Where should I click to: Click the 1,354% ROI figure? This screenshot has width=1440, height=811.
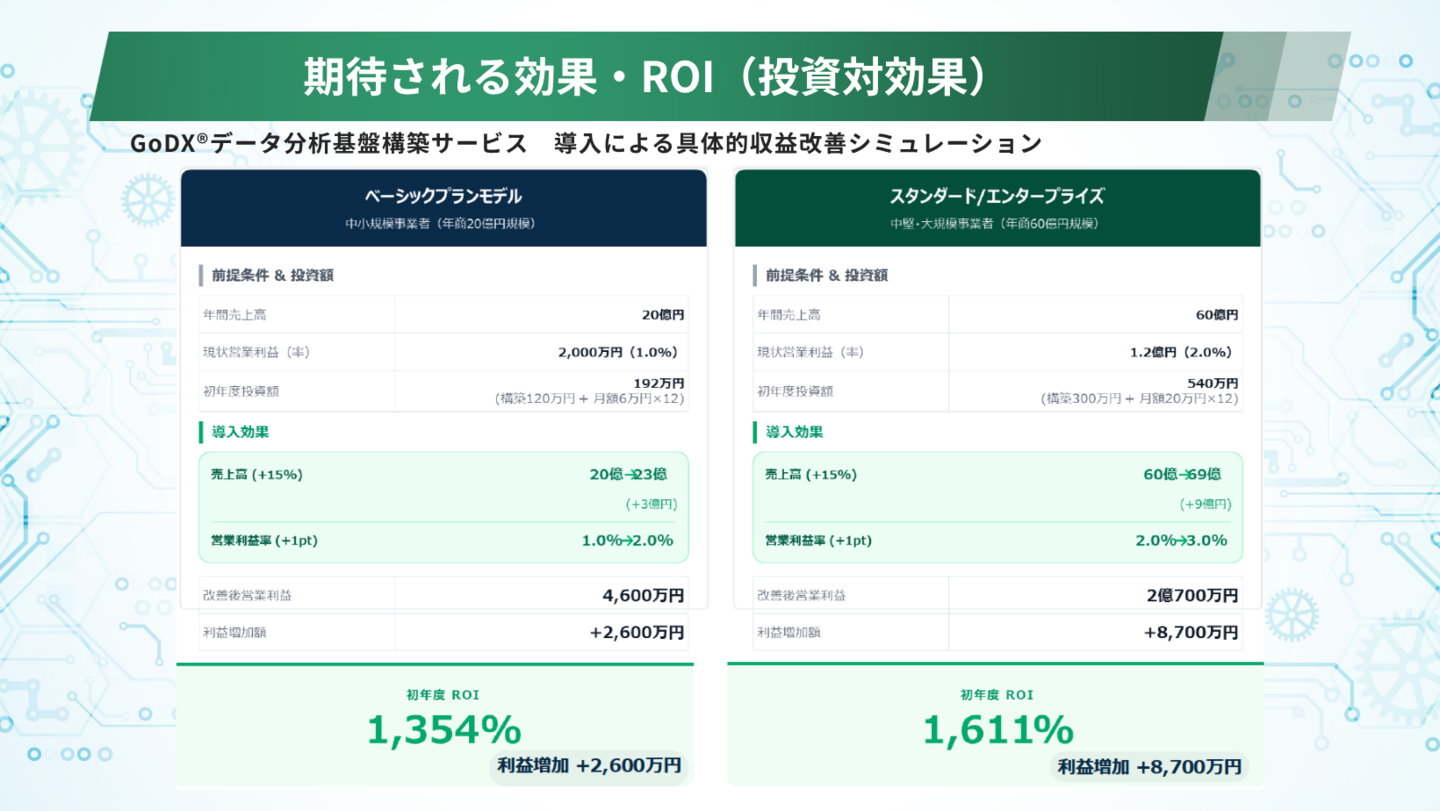pyautogui.click(x=443, y=729)
